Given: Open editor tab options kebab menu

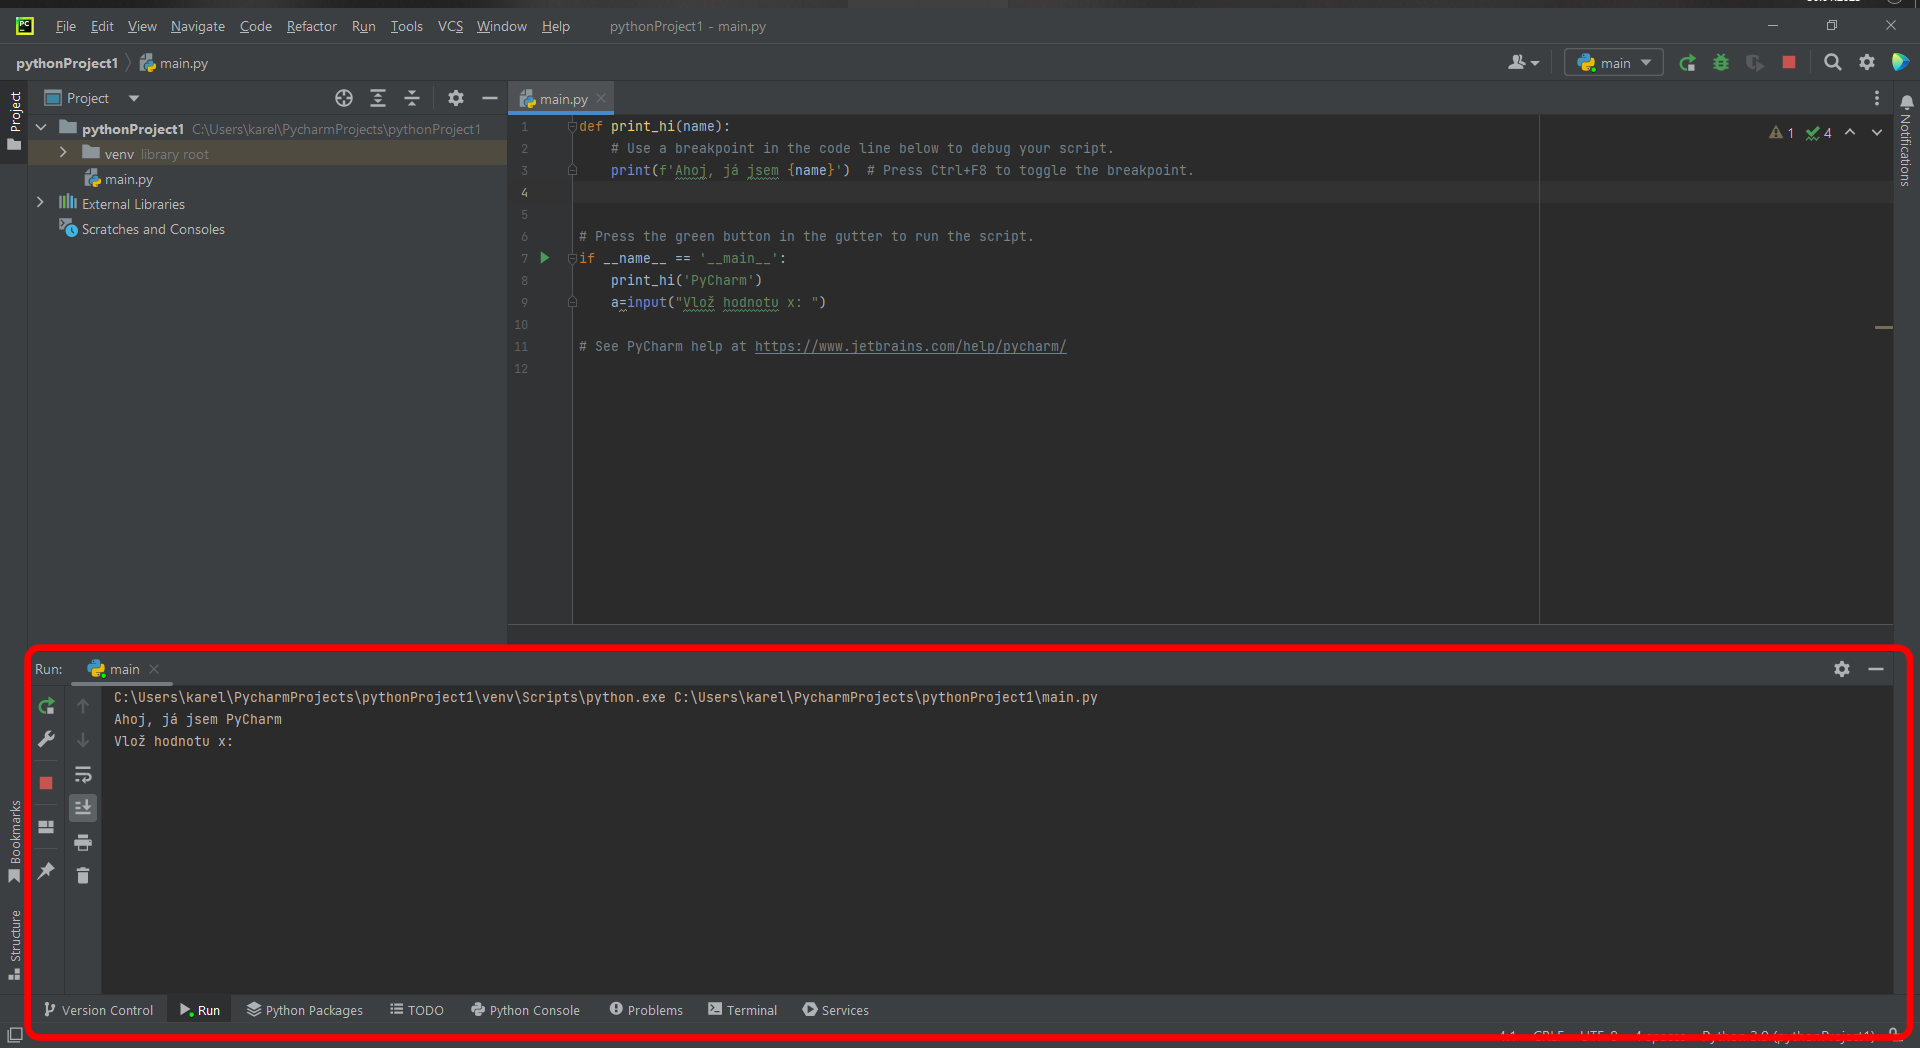Looking at the screenshot, I should 1877,98.
